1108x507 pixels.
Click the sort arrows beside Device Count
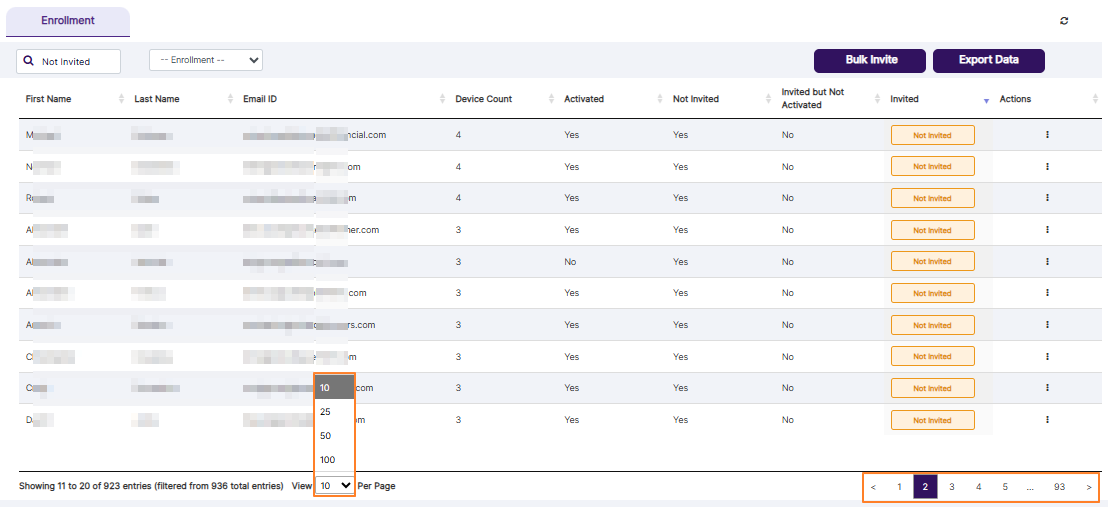pyautogui.click(x=551, y=99)
